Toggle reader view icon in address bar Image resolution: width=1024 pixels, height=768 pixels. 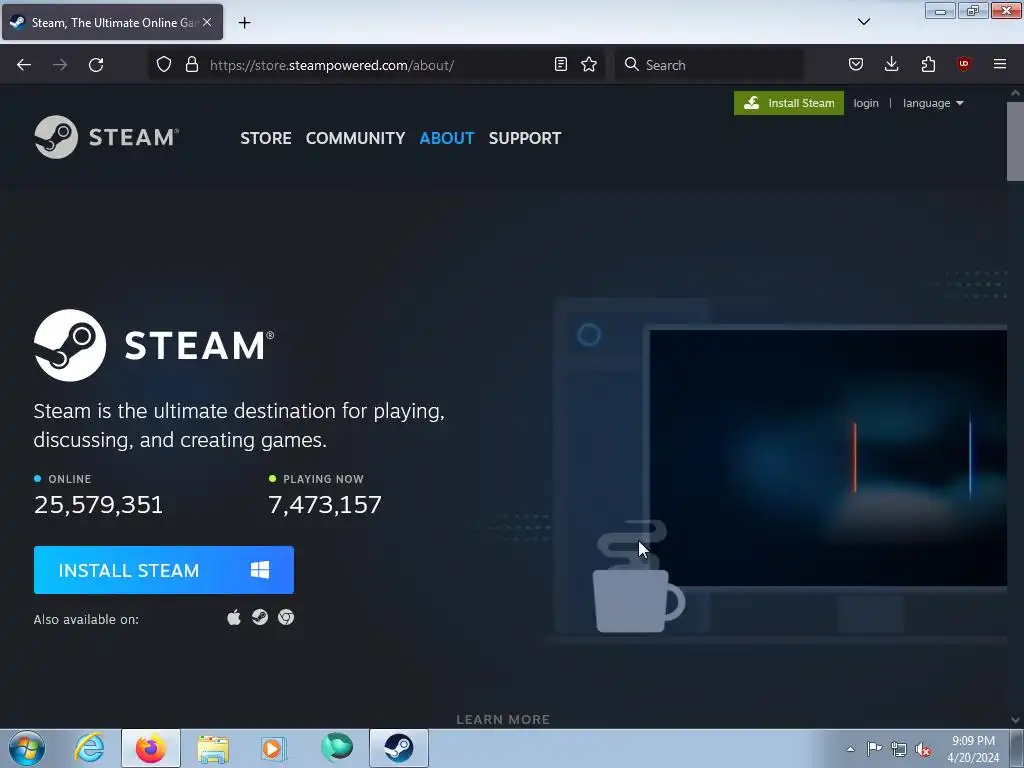[x=560, y=64]
